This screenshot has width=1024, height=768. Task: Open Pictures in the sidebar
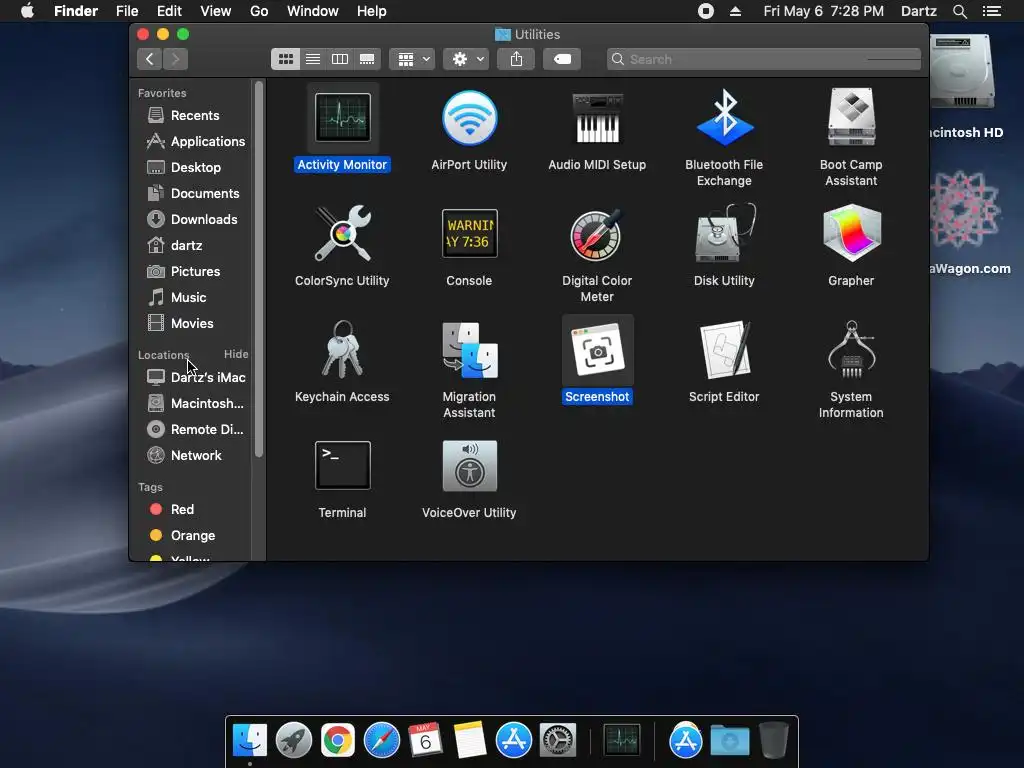coord(195,271)
